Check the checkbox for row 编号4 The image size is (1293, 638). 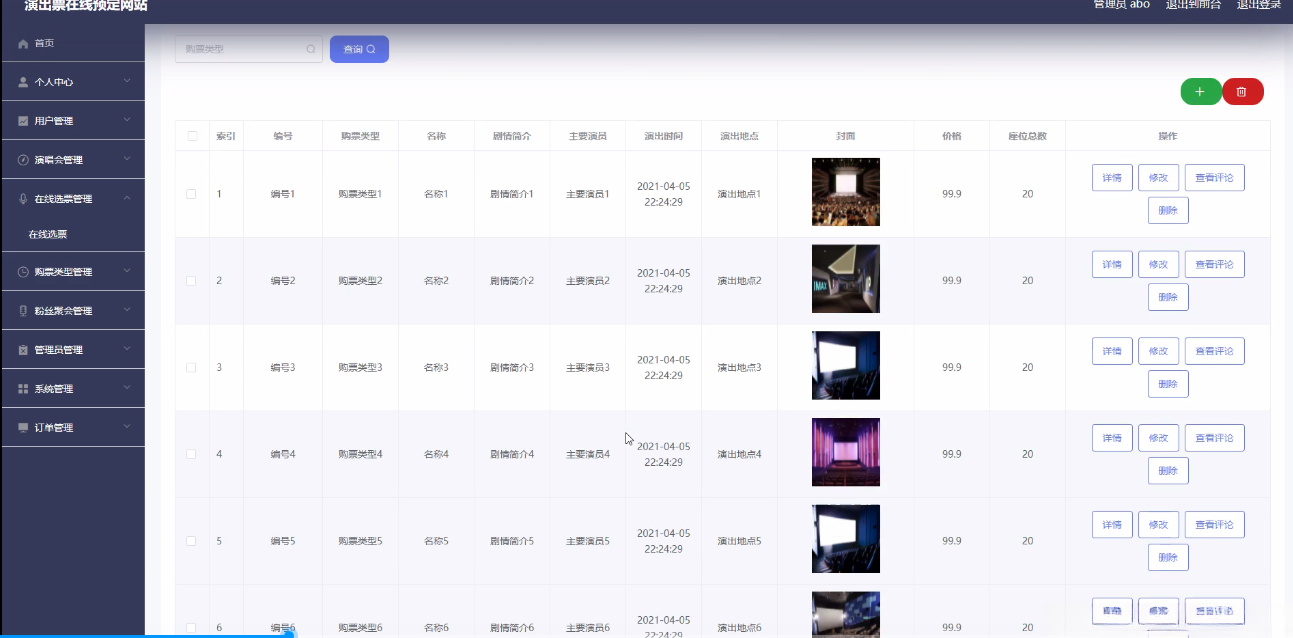(191, 455)
